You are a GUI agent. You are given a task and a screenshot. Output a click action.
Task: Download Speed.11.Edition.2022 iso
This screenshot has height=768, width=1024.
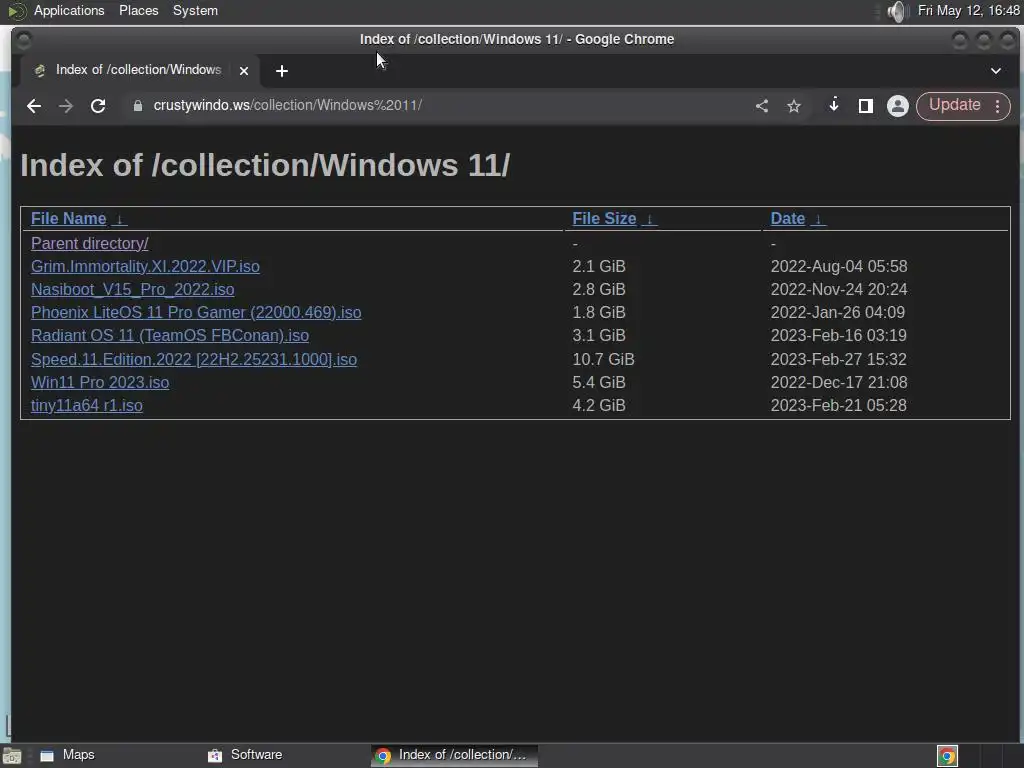point(194,359)
